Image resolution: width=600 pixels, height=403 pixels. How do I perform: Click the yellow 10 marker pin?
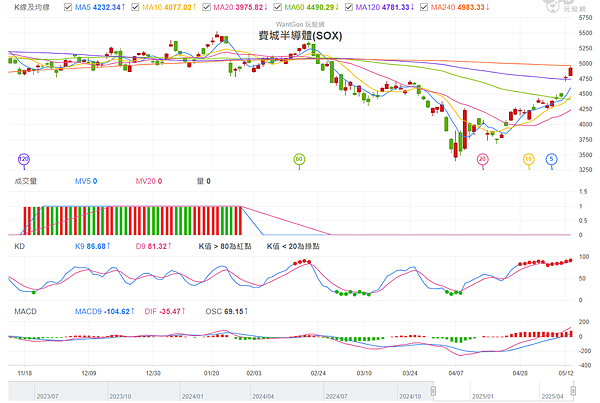click(528, 160)
